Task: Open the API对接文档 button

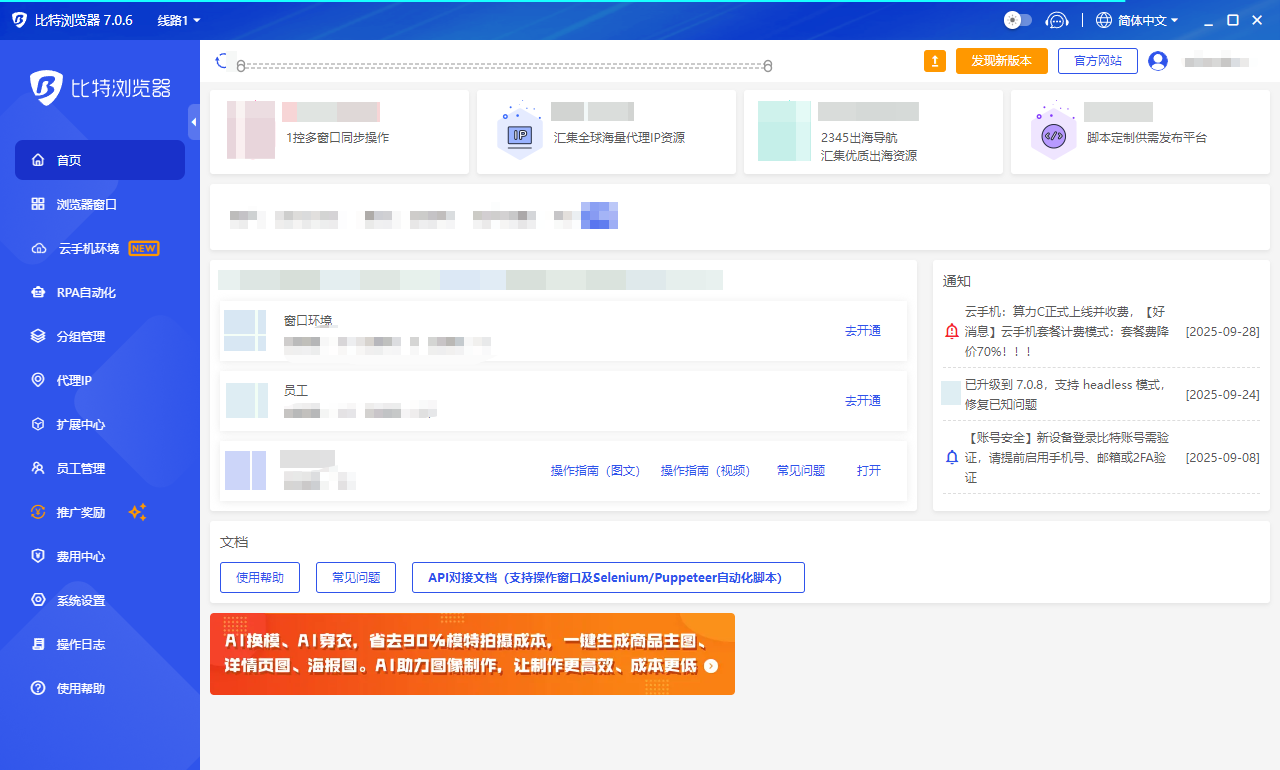Action: (x=607, y=577)
